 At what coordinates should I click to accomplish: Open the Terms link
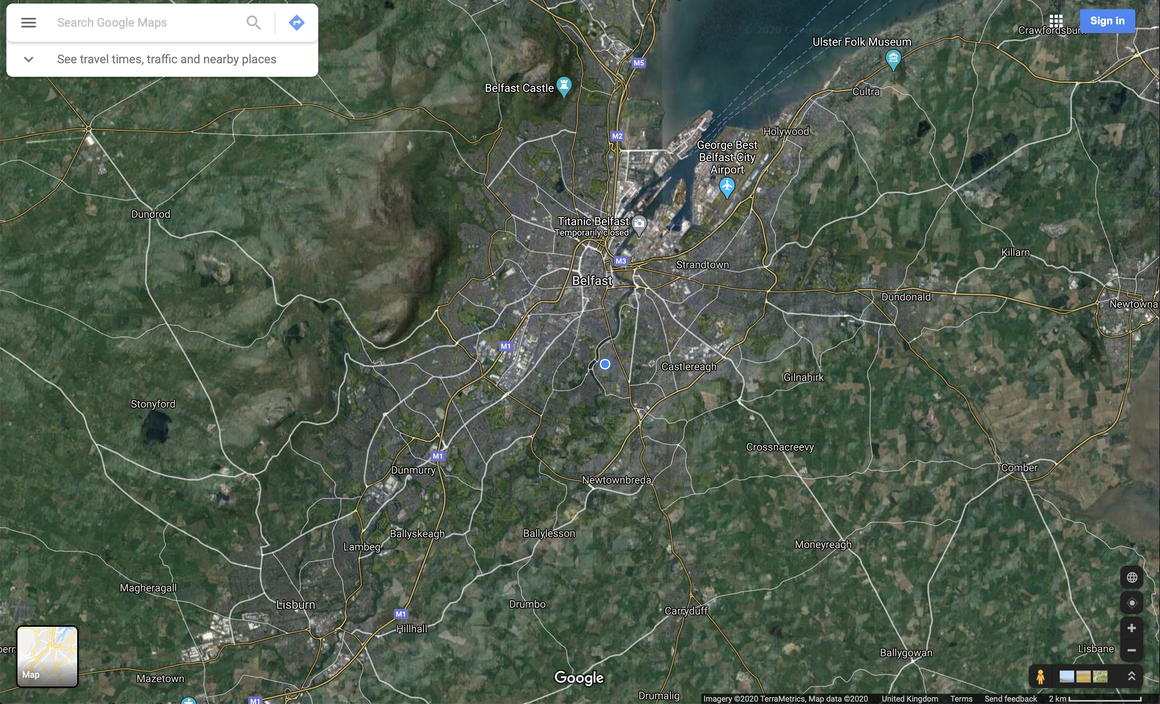pos(961,699)
